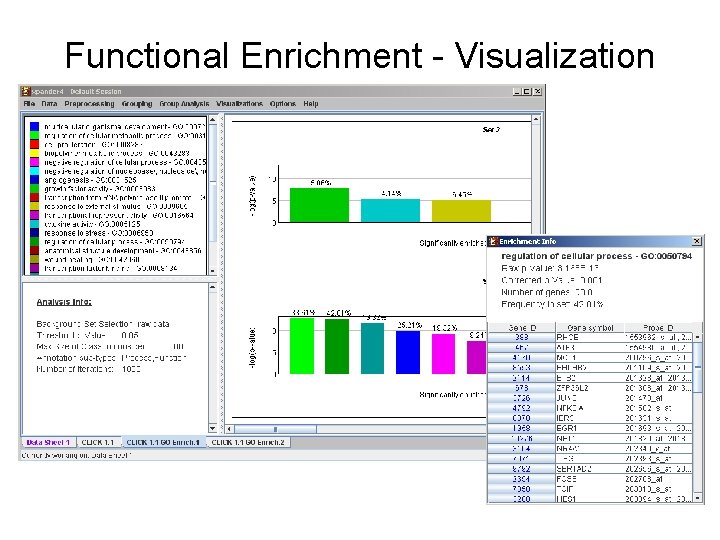
Task: Open the Group Analysis menu
Action: click(x=184, y=104)
